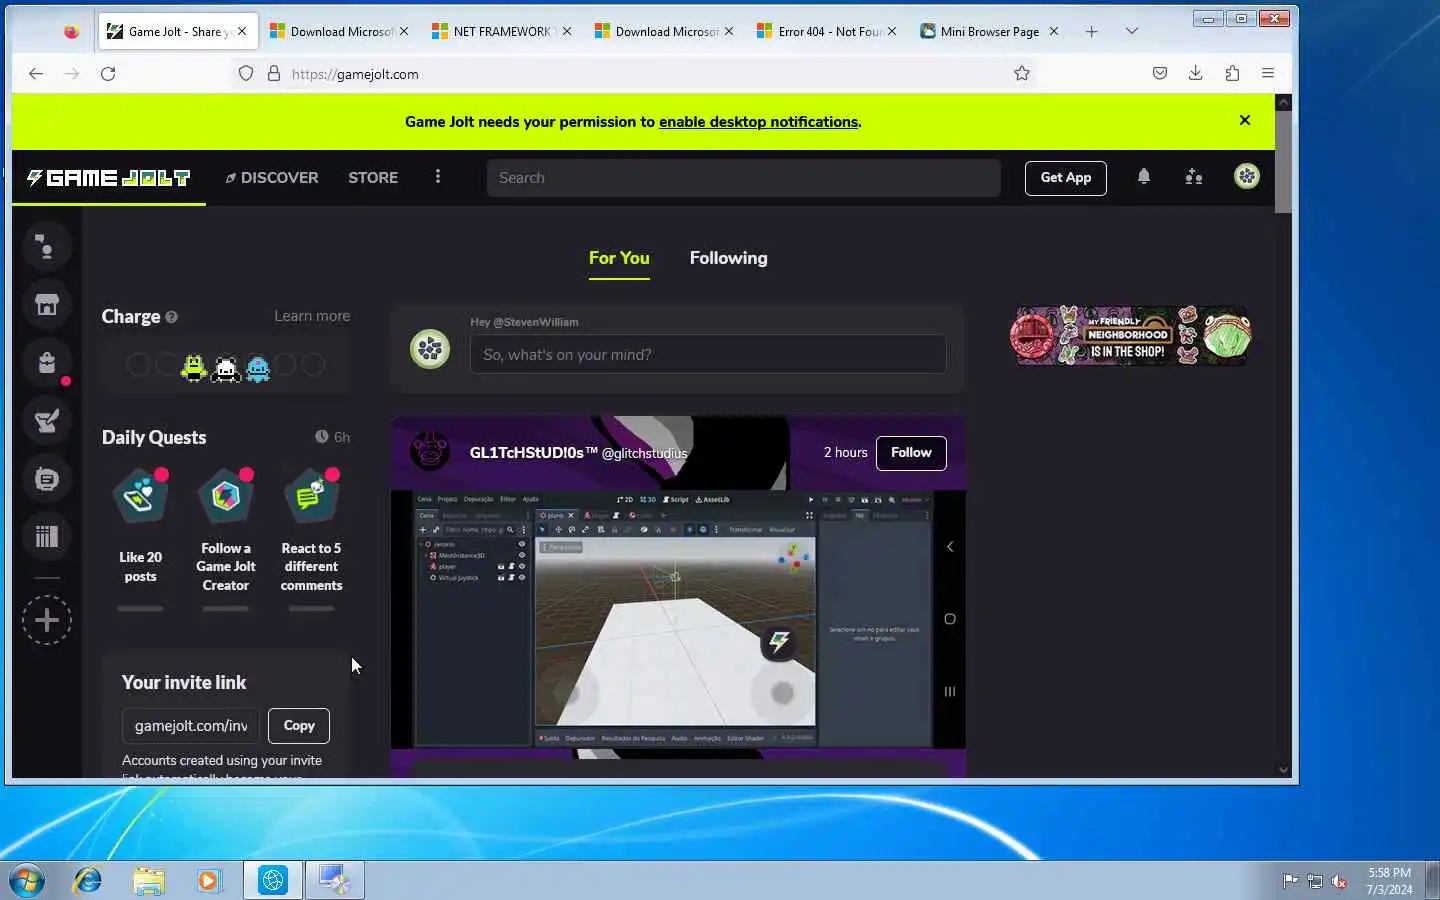Viewport: 1440px width, 900px height.
Task: Click the browser address bar URL
Action: point(355,74)
